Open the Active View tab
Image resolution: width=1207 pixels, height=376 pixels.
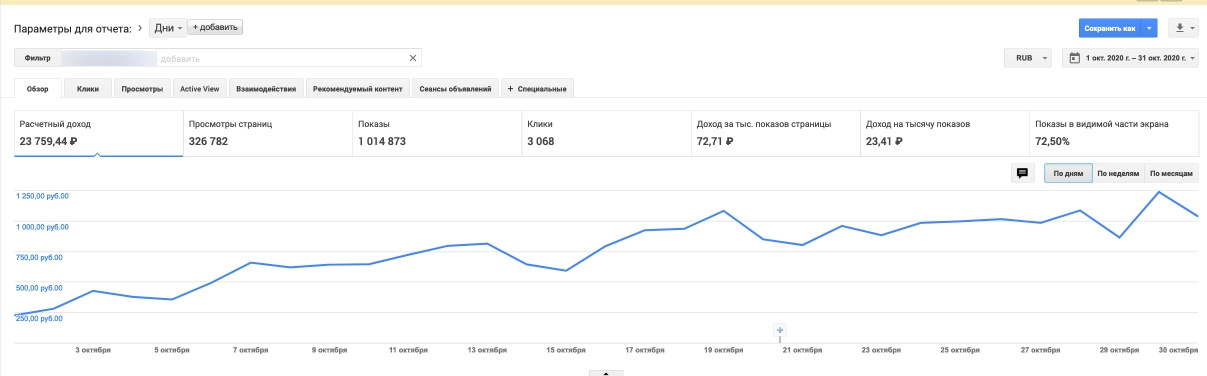[x=199, y=89]
